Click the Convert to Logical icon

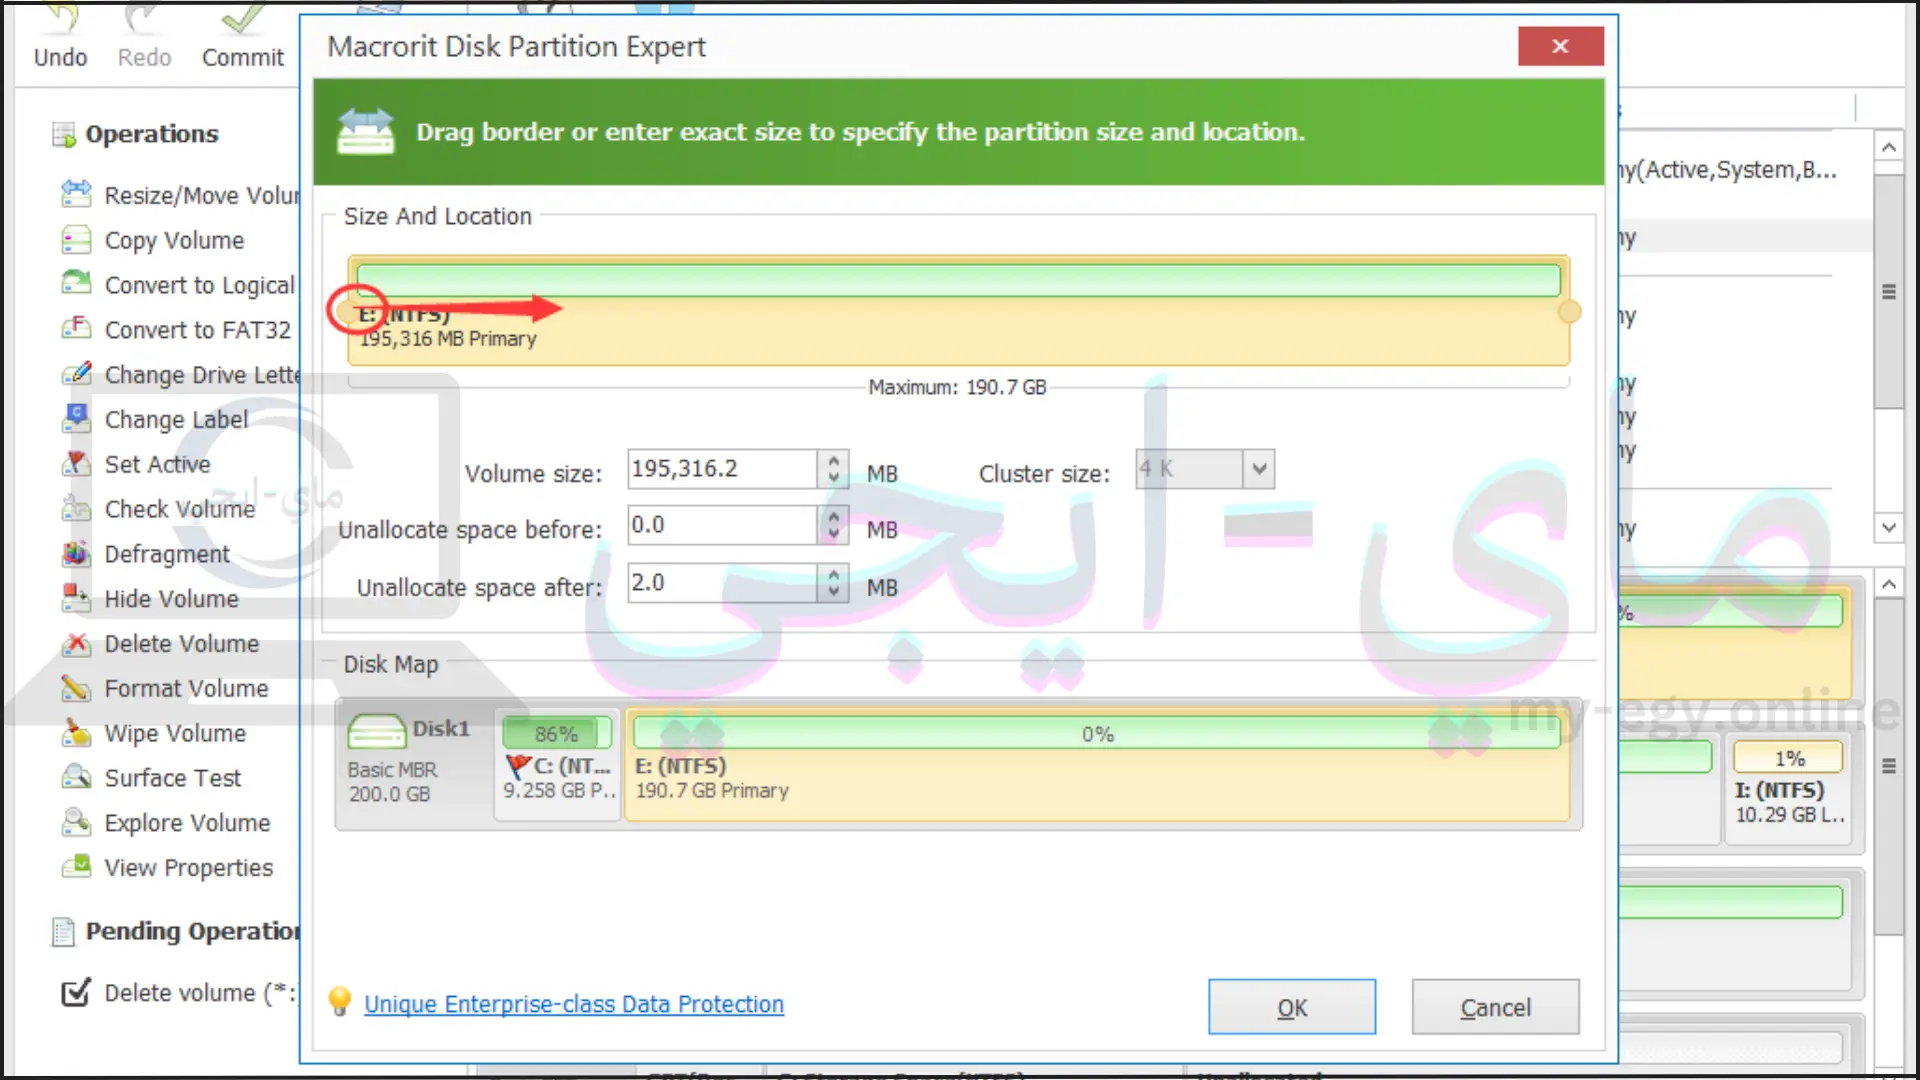[76, 284]
